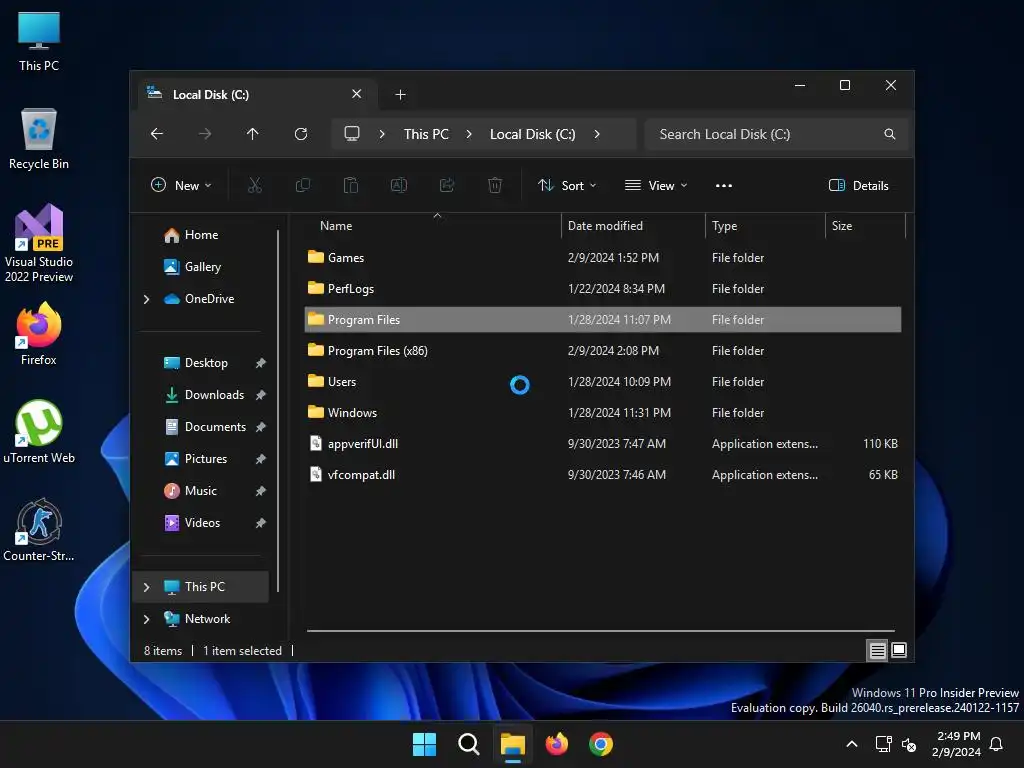Viewport: 1024px width, 768px height.
Task: Sort by Name column header
Action: click(432, 226)
